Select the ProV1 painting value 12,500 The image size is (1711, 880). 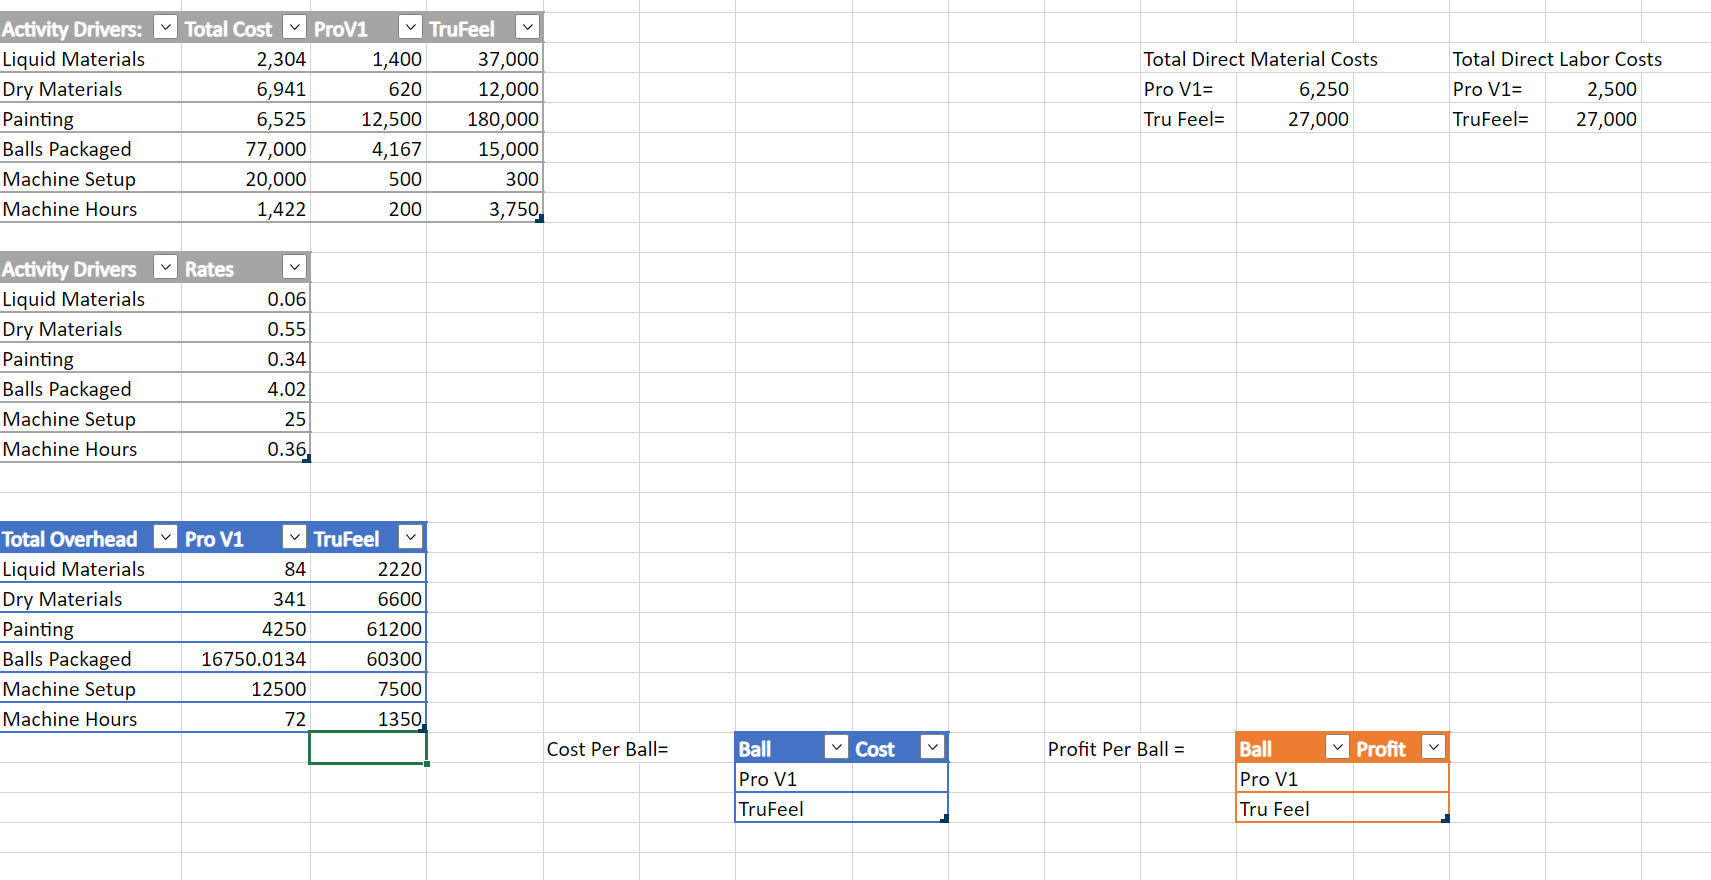tap(369, 119)
